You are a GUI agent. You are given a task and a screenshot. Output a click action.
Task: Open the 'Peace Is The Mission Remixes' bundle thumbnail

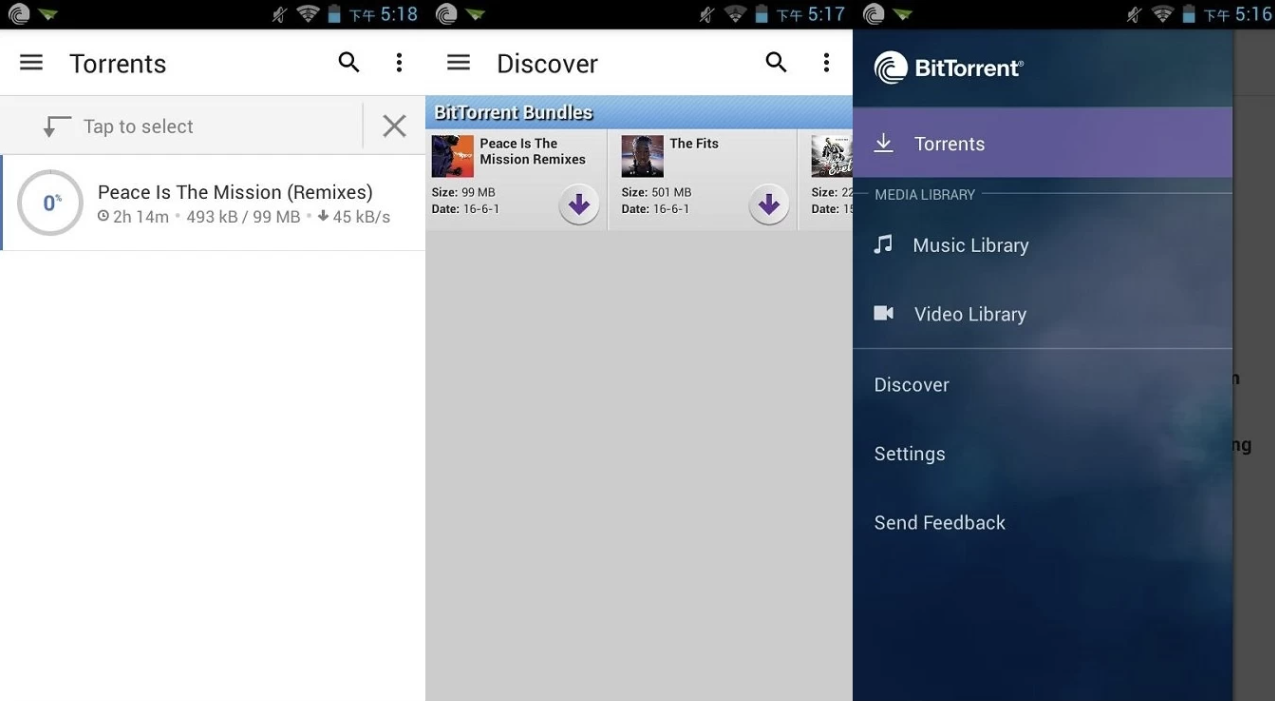coord(452,157)
